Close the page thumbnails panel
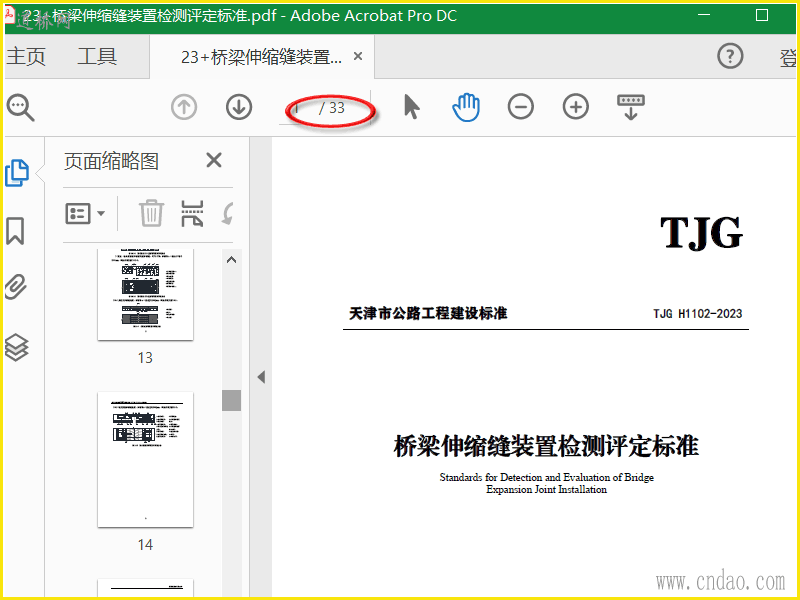 (214, 160)
